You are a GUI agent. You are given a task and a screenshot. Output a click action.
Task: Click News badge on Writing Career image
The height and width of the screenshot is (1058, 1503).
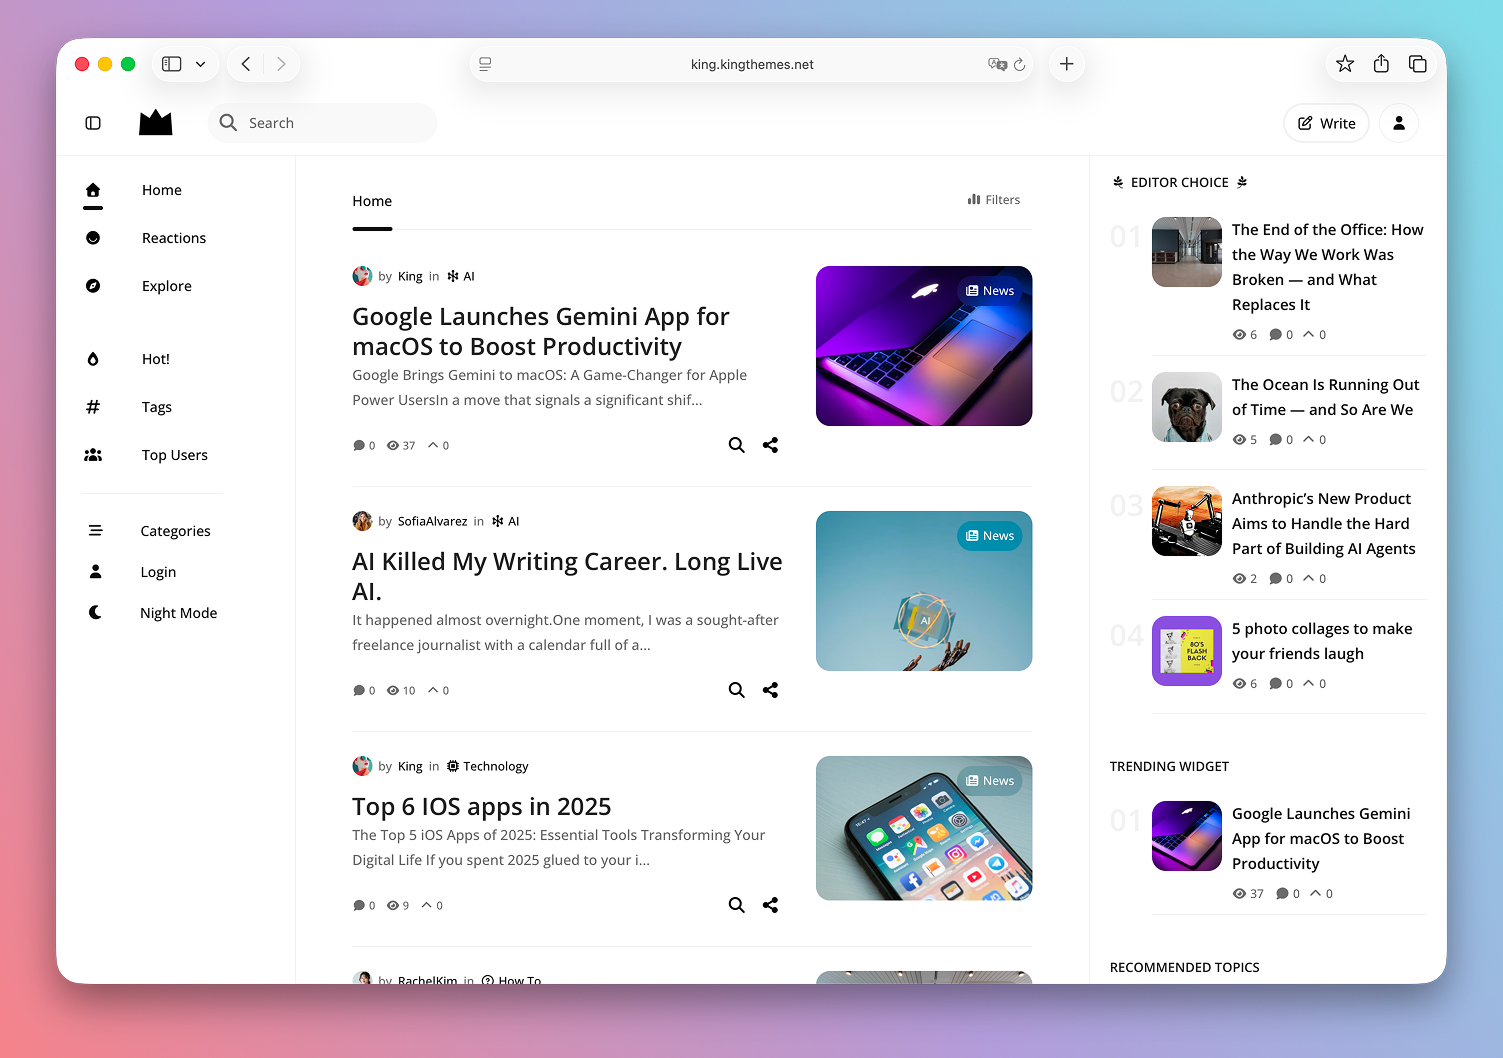coord(990,536)
